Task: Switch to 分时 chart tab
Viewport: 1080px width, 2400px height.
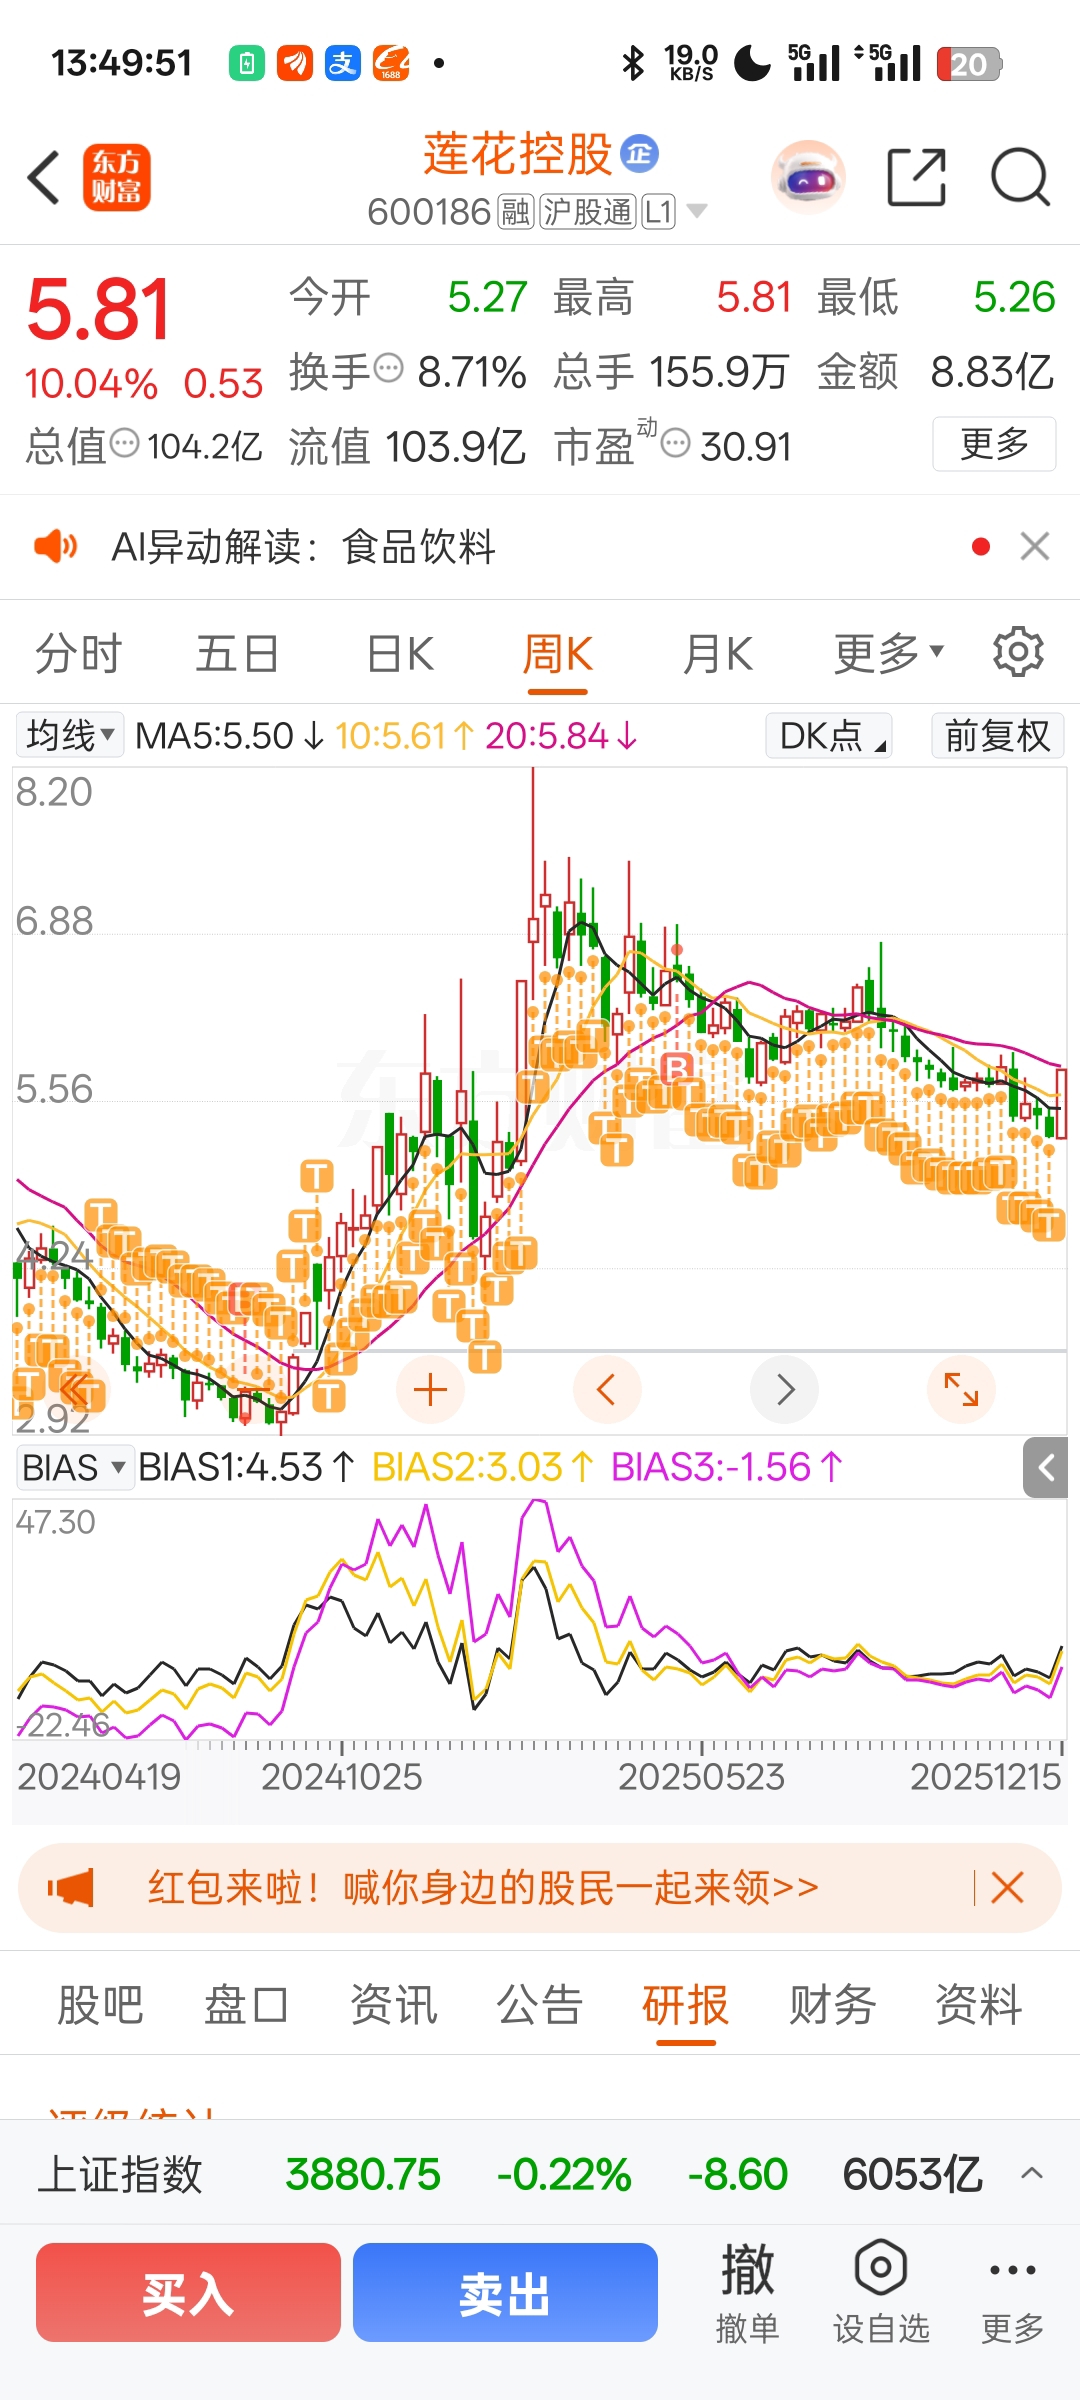Action: (79, 654)
